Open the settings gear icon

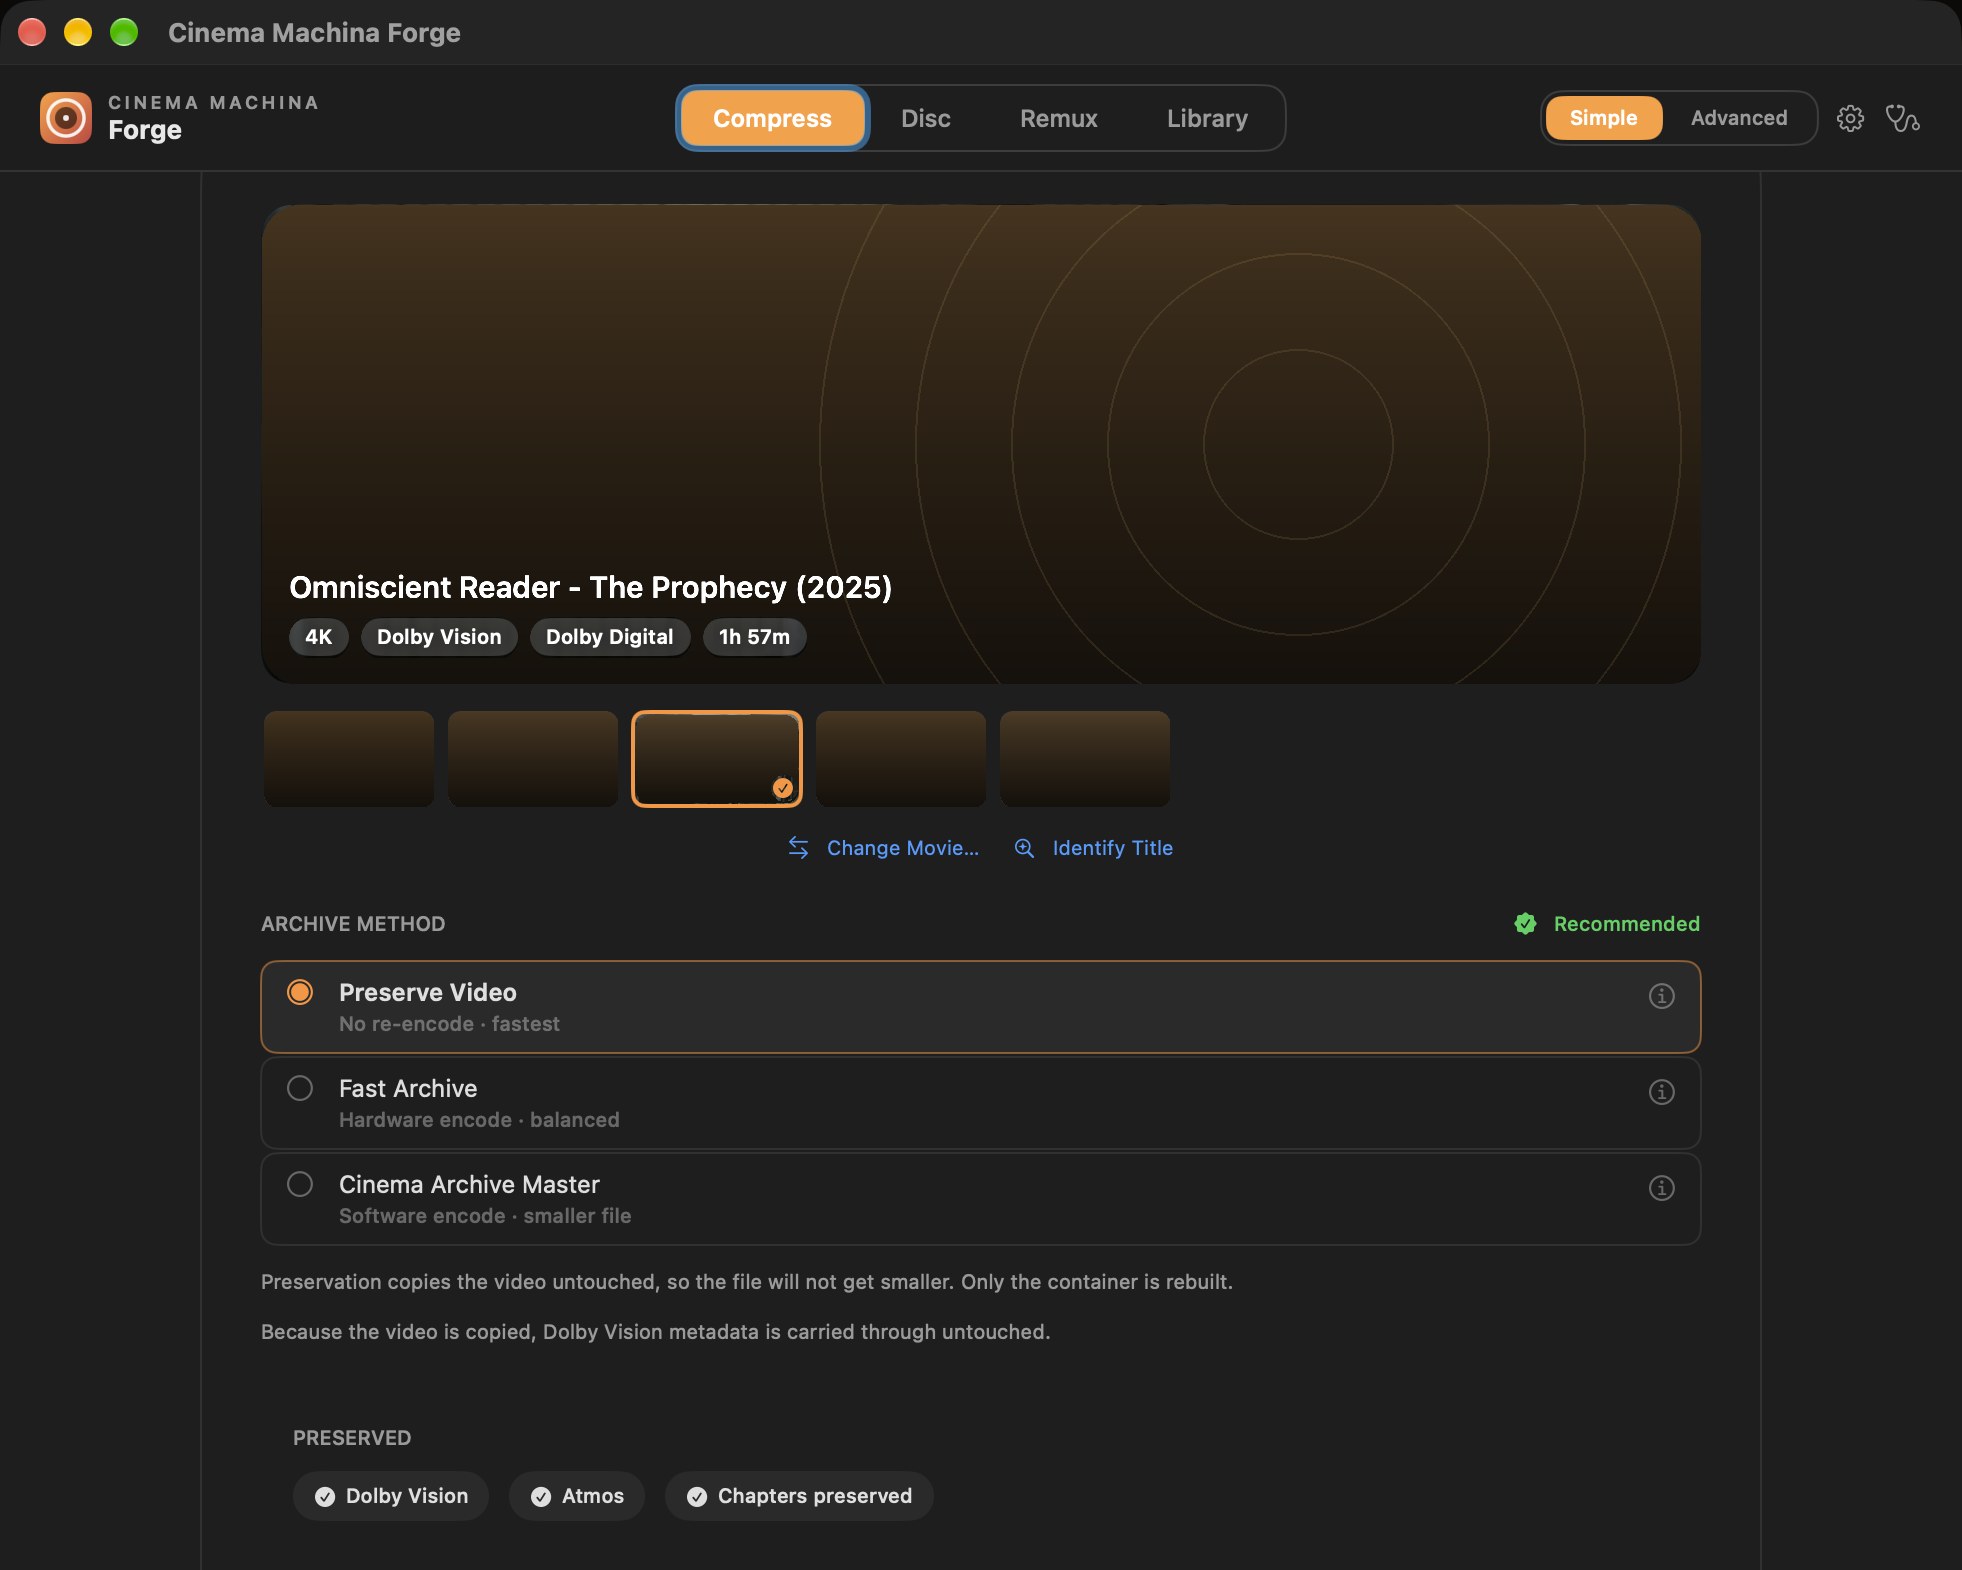1850,118
